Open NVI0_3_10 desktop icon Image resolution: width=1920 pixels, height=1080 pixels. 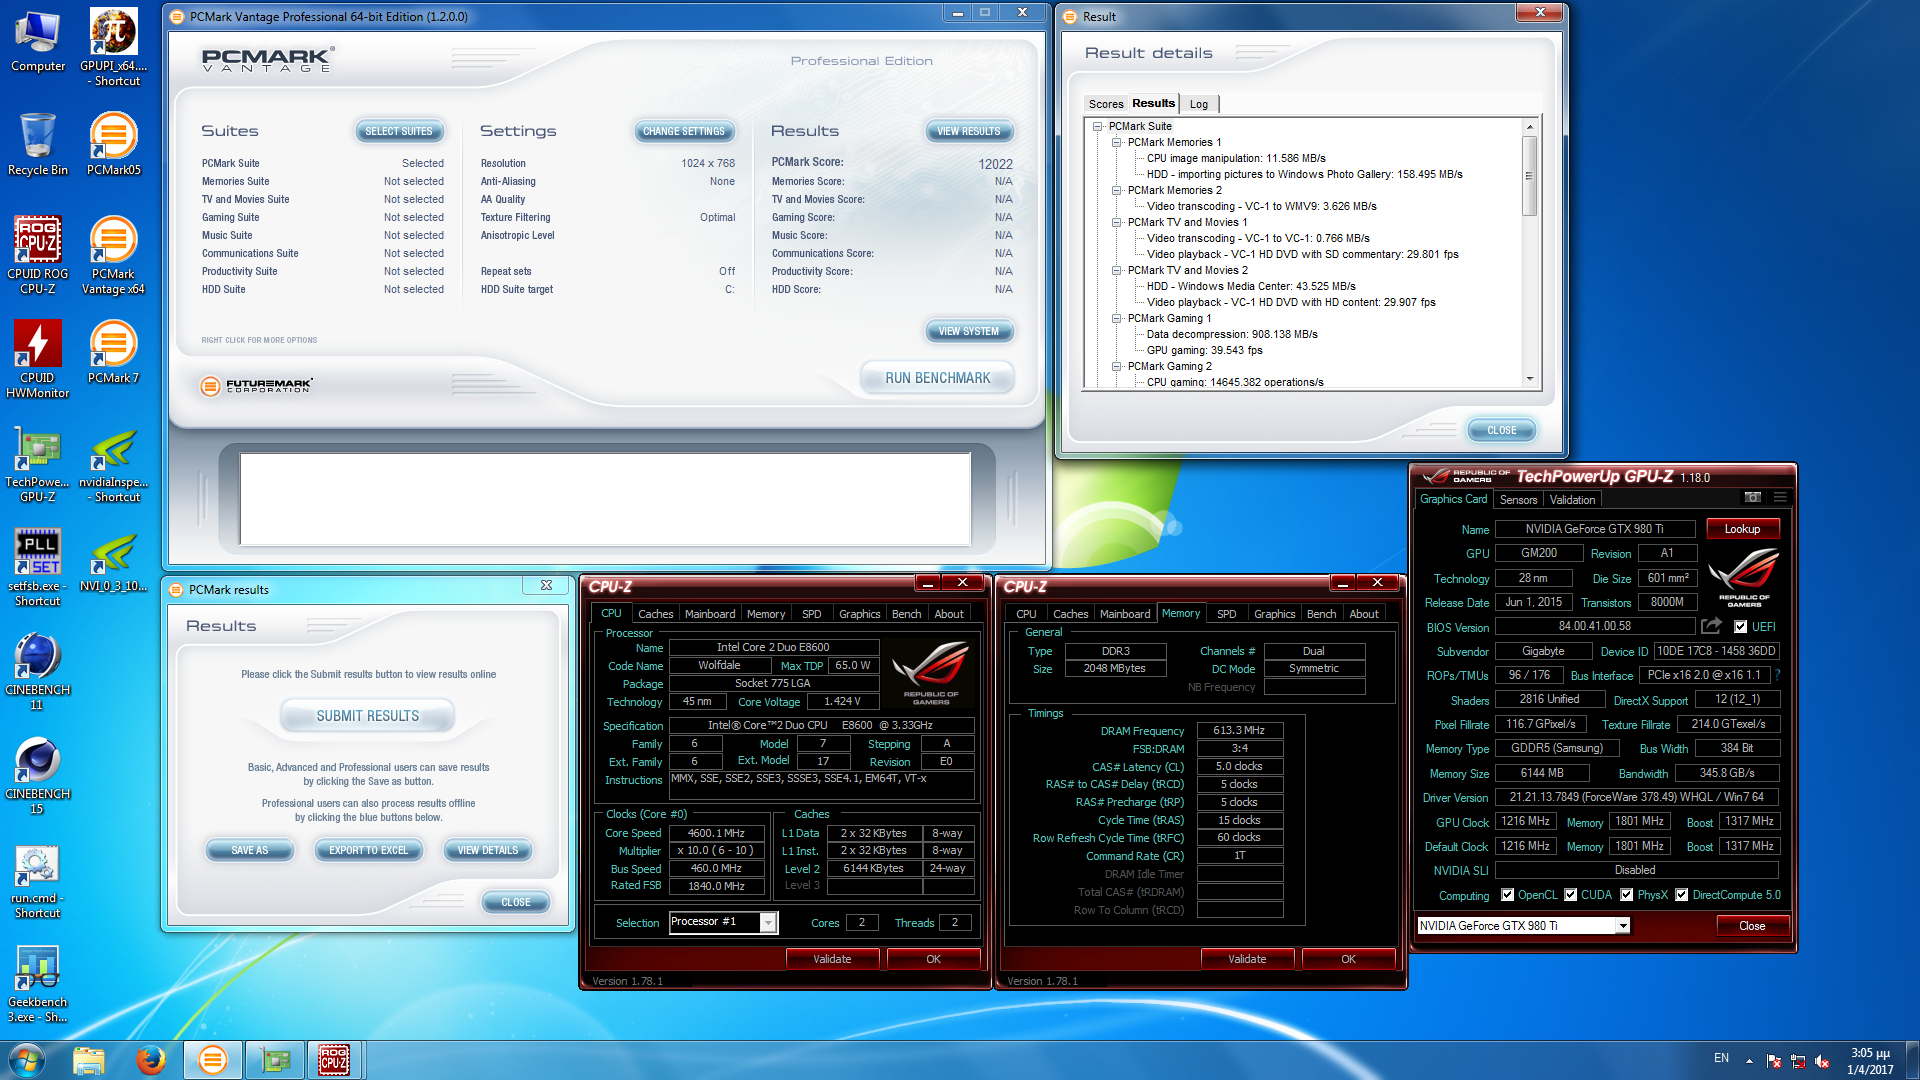coord(113,560)
